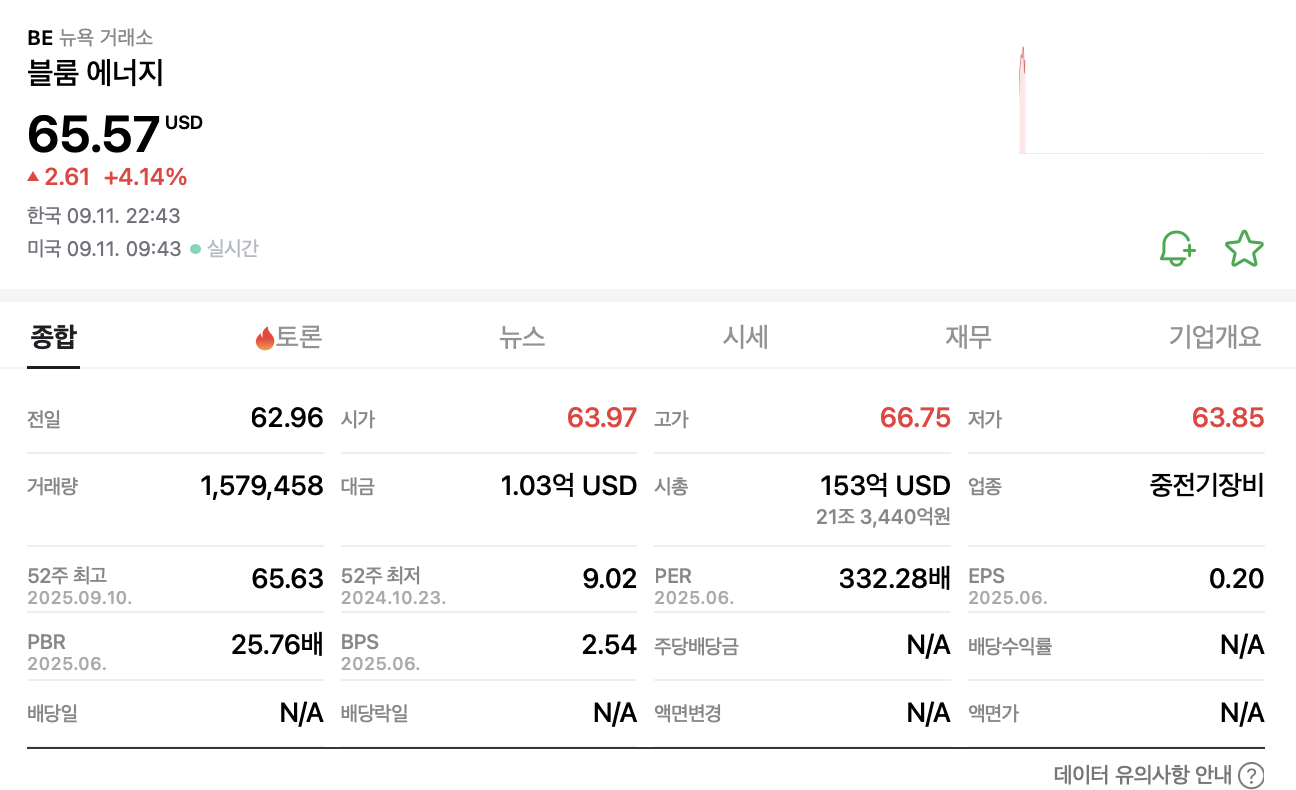Click the 고가 value 66.75
Image resolution: width=1296 pixels, height=790 pixels.
[915, 418]
